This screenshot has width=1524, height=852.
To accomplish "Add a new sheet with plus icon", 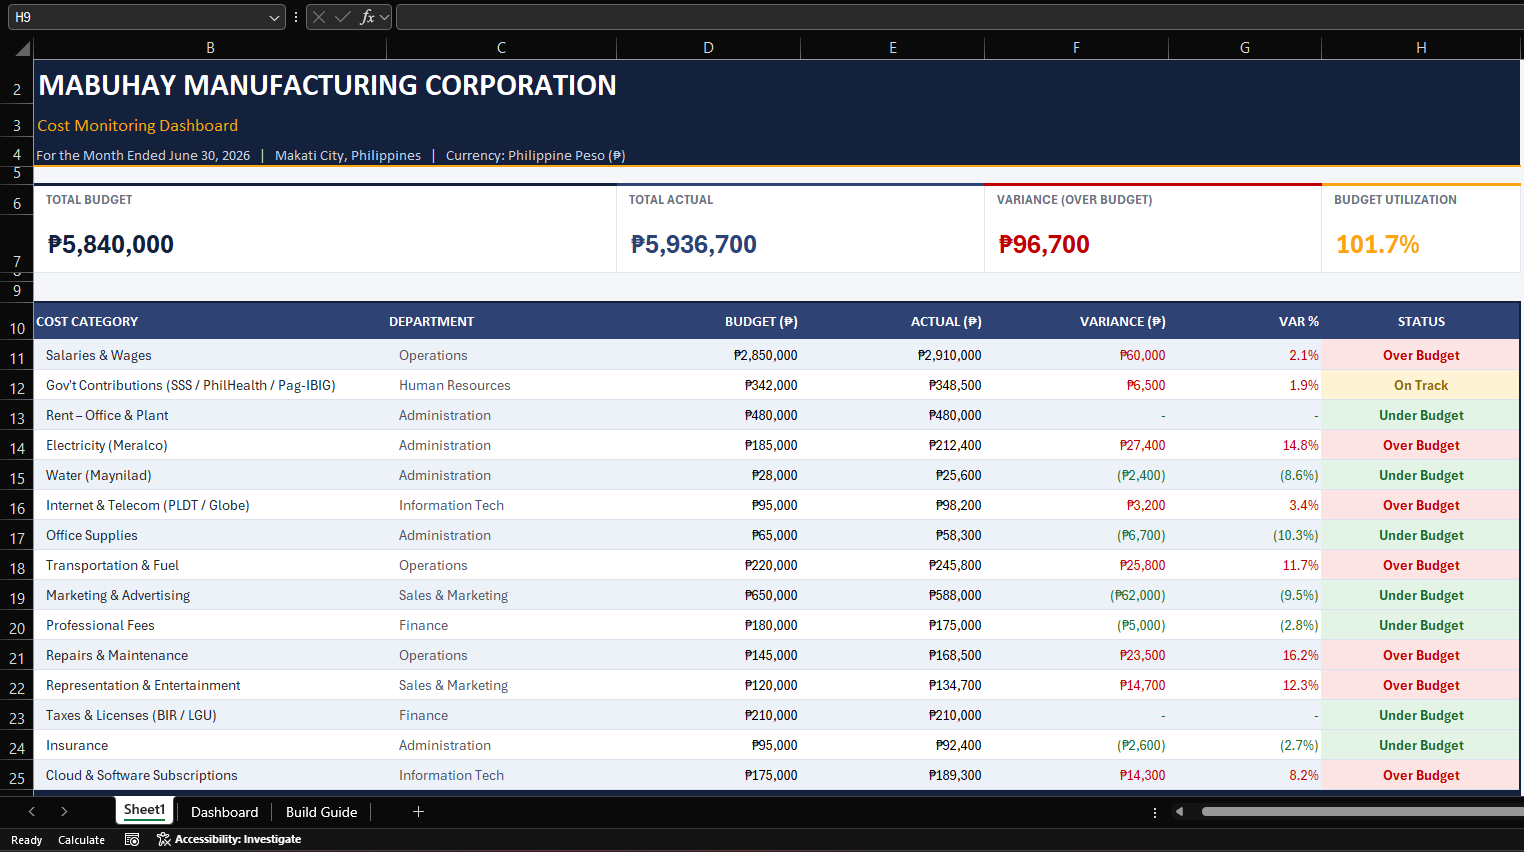I will 418,812.
